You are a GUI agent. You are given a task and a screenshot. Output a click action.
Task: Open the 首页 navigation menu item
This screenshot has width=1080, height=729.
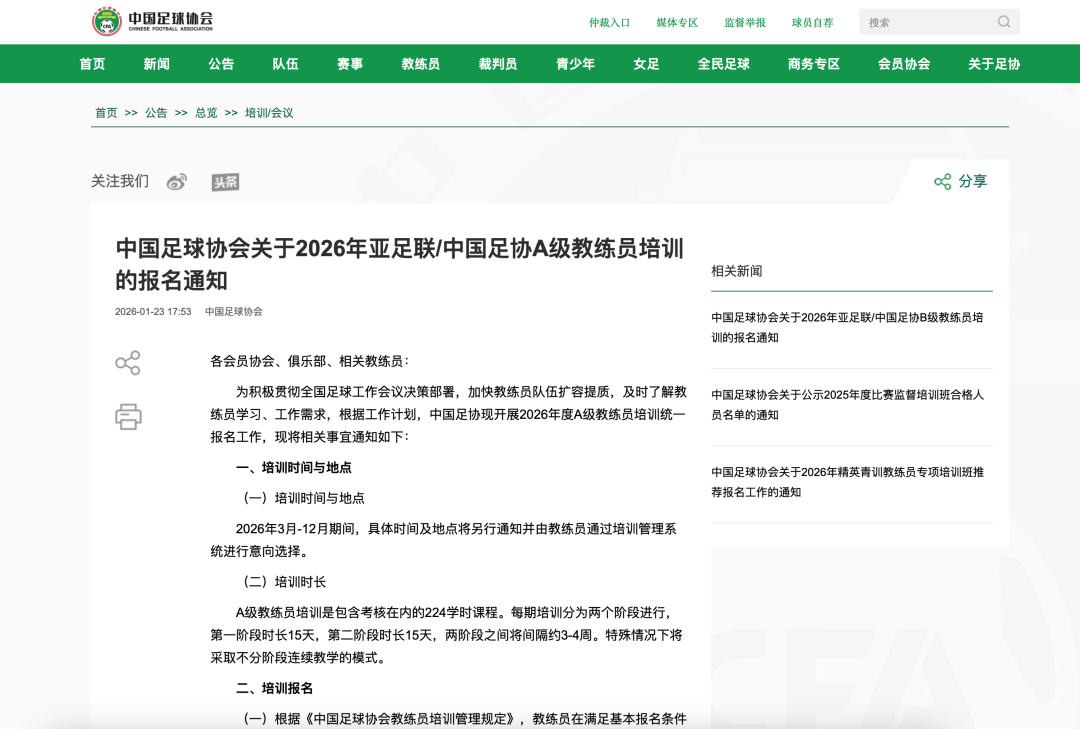(x=92, y=64)
